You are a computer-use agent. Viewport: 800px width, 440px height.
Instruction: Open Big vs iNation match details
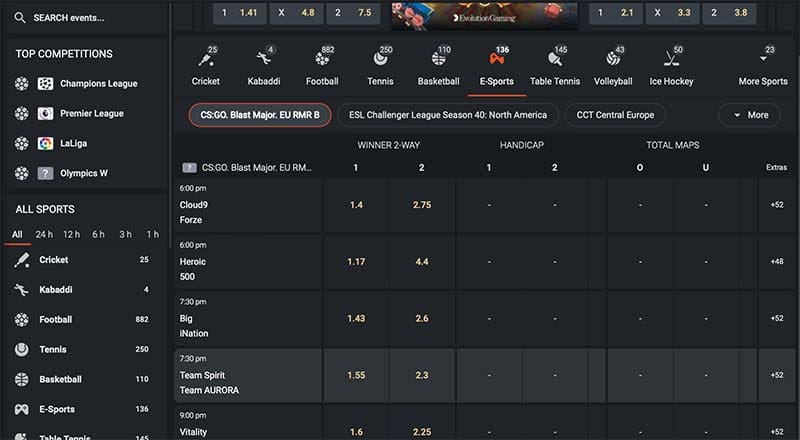[248, 319]
